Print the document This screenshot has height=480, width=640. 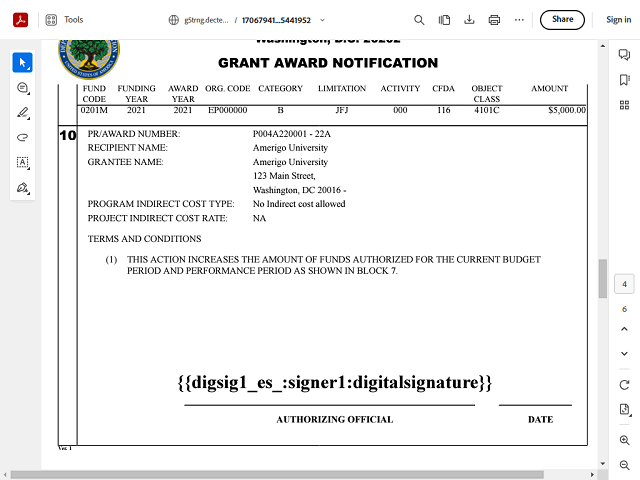pos(494,20)
